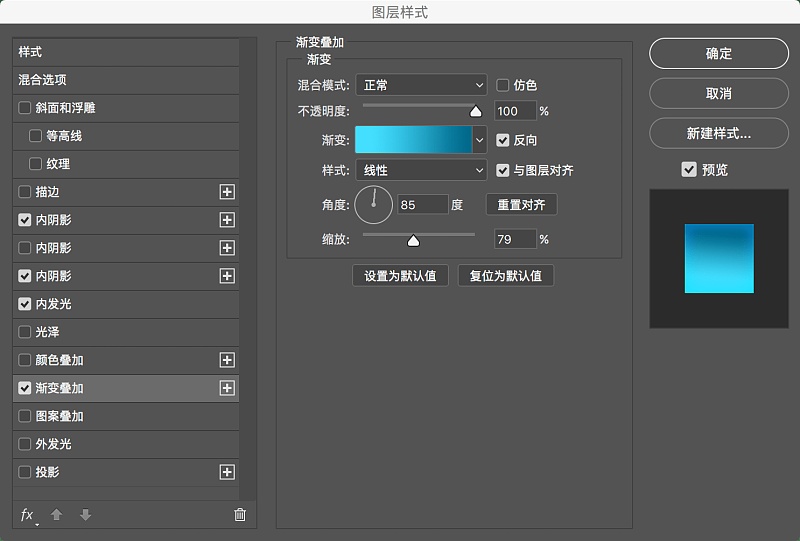Move effect down with the down arrow icon
This screenshot has height=541, width=800.
(x=86, y=514)
